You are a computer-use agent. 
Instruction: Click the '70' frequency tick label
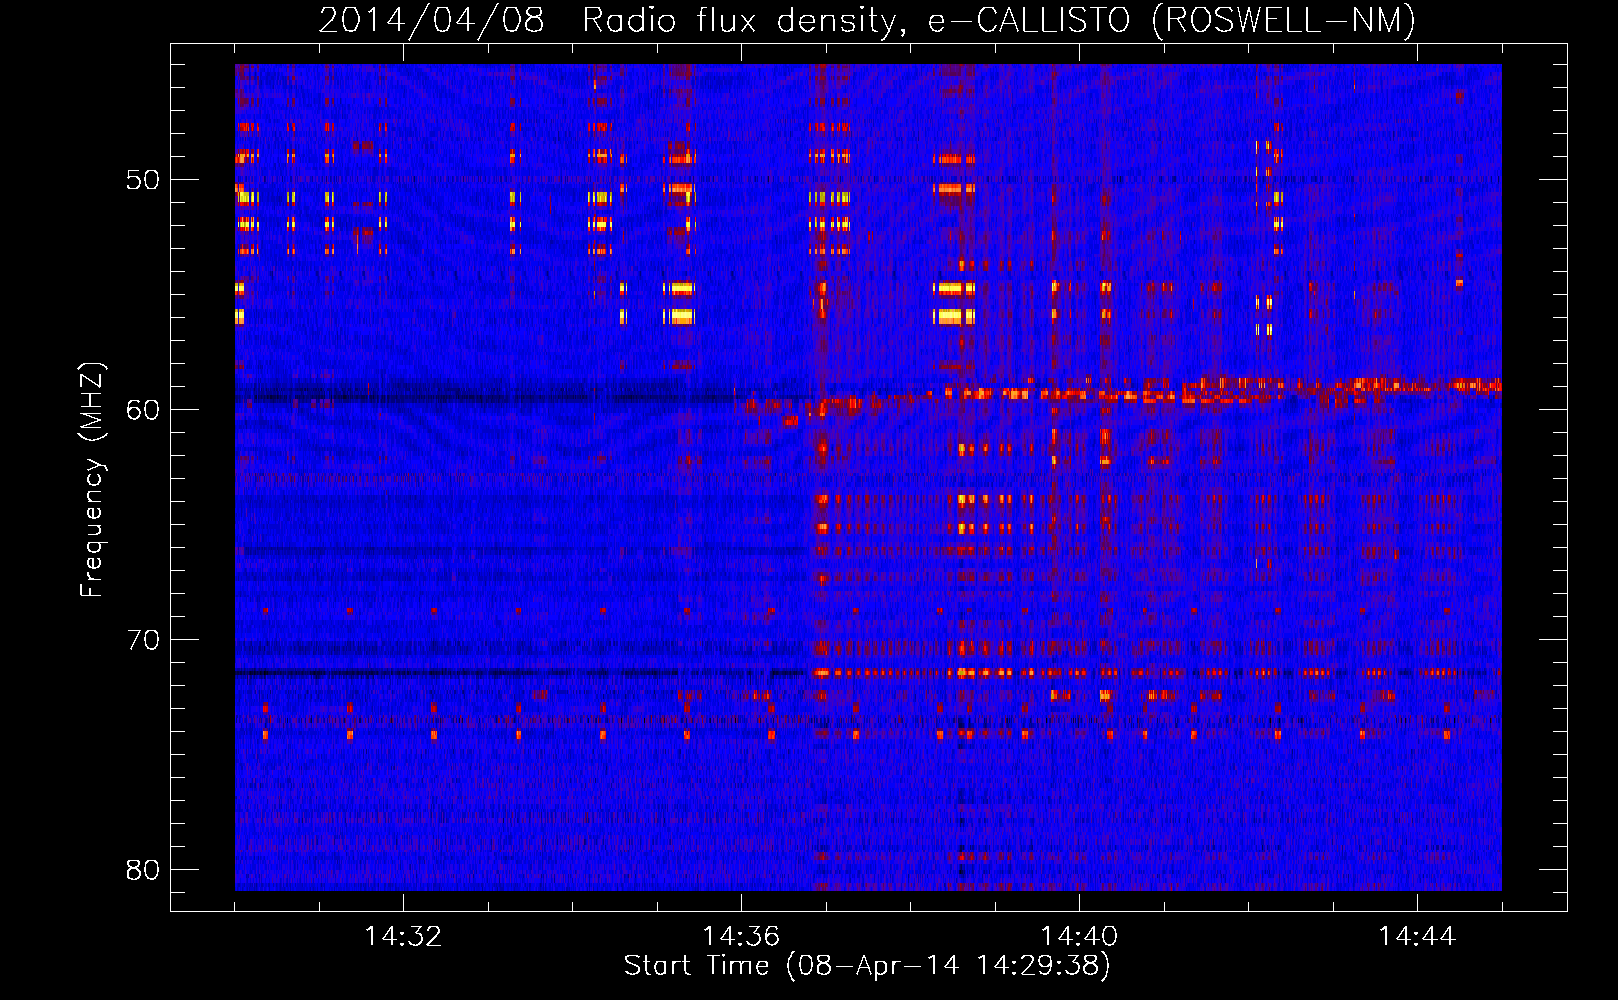[142, 640]
